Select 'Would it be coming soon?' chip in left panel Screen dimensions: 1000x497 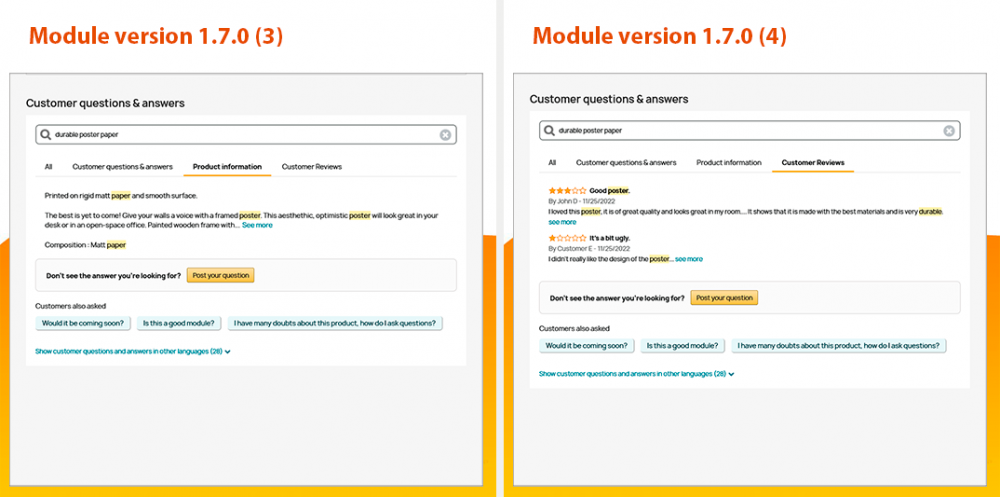click(83, 323)
